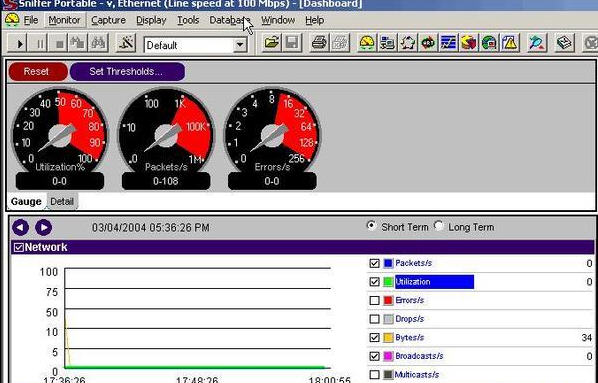This screenshot has width=598, height=383.
Task: Check the Drops/s checkbox
Action: tap(375, 319)
